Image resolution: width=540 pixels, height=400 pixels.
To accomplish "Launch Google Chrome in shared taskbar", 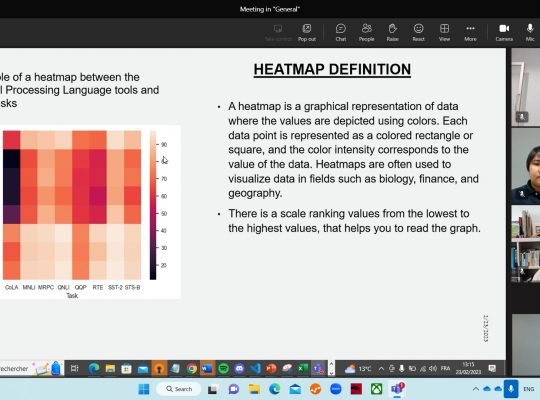I will [x=192, y=369].
